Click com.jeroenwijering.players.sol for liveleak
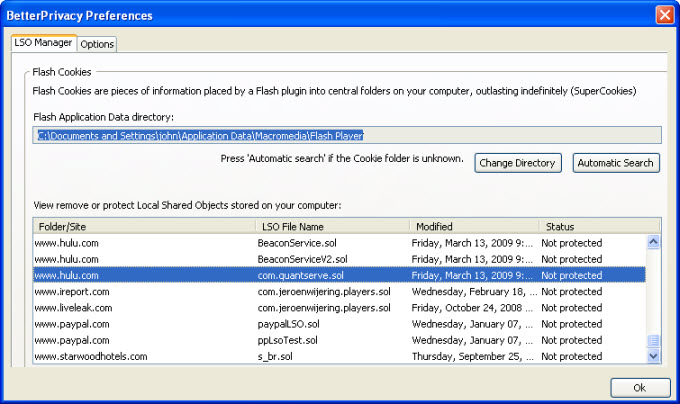This screenshot has height=404, width=680. click(324, 308)
